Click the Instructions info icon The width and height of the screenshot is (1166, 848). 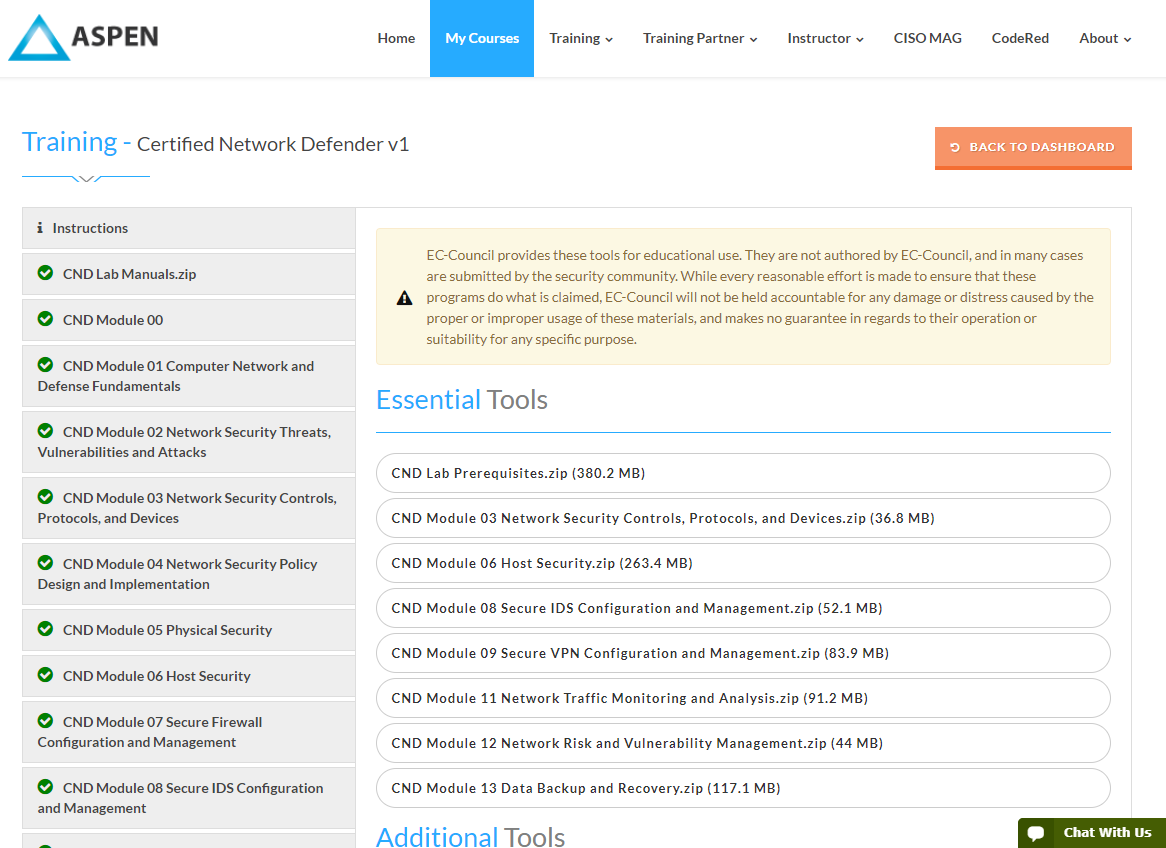point(40,228)
